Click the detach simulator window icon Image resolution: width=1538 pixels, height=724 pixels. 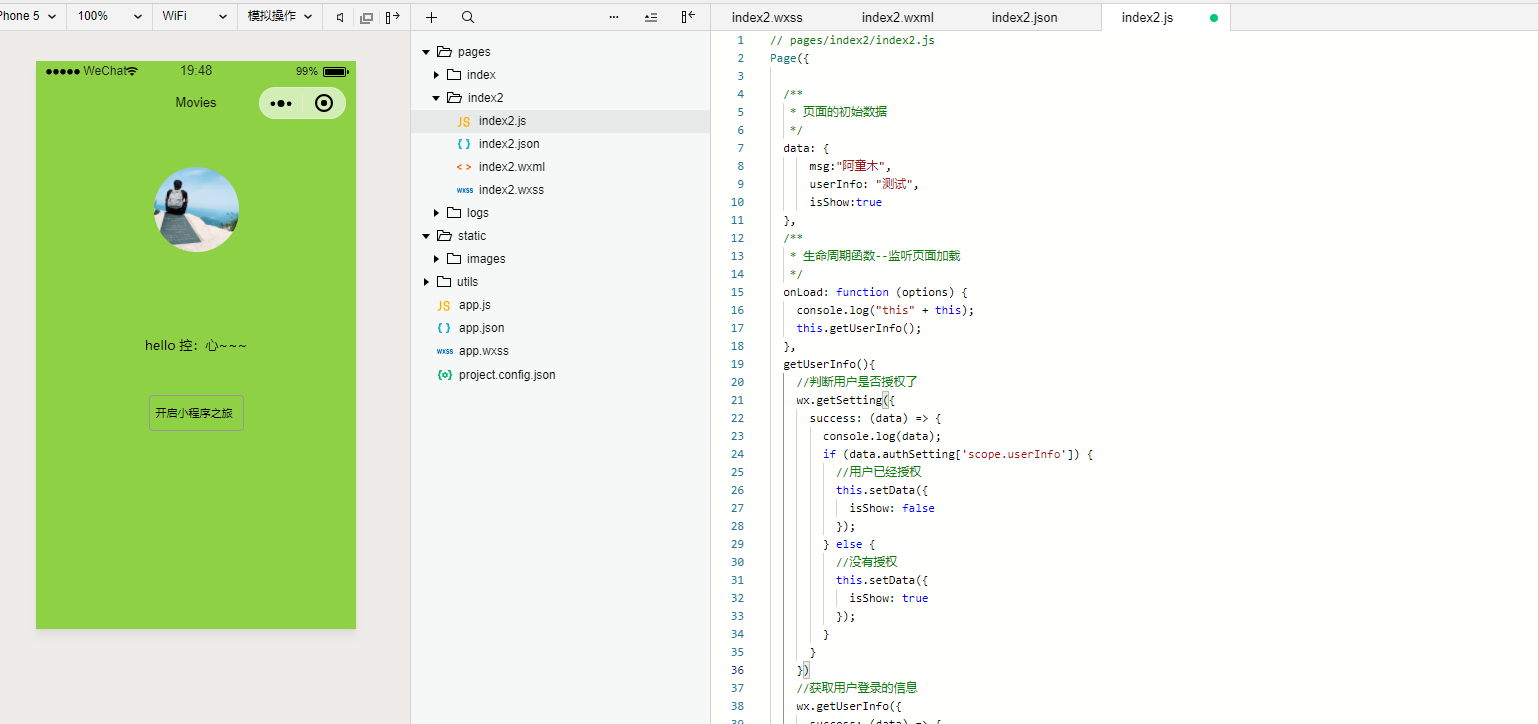366,17
